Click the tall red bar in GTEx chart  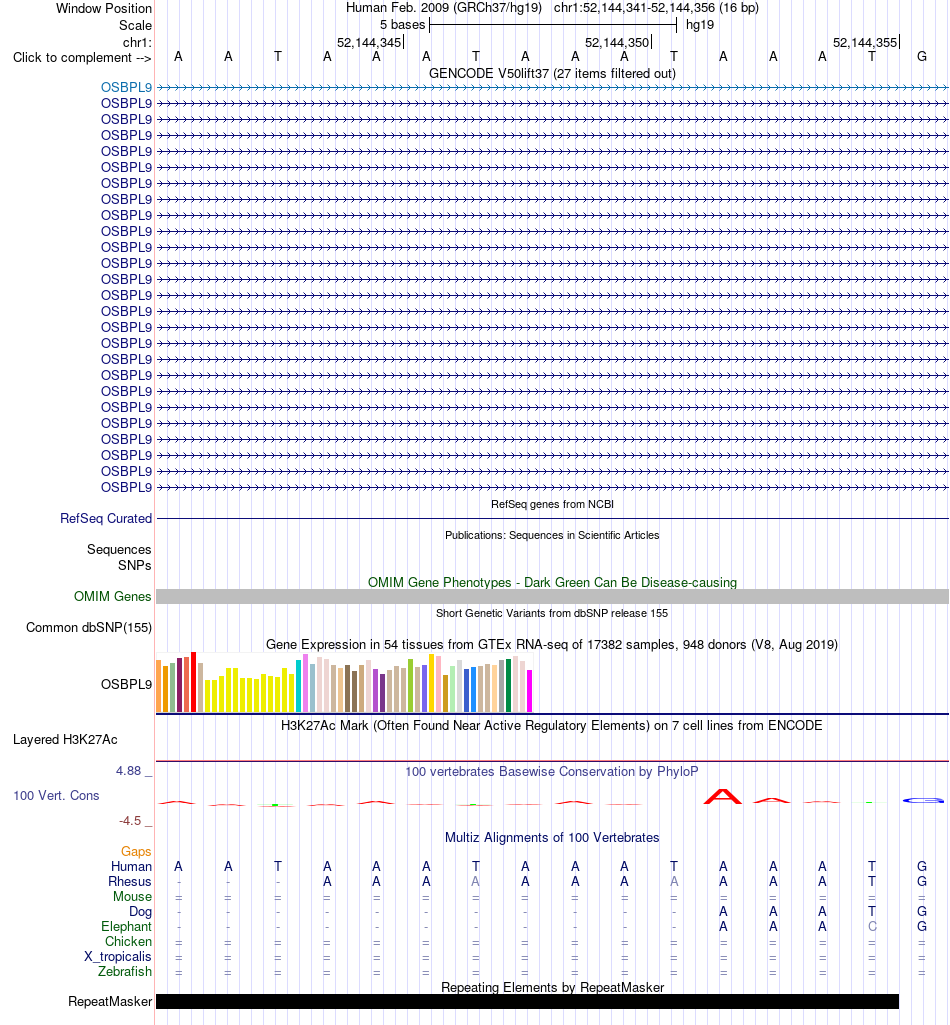point(194,682)
